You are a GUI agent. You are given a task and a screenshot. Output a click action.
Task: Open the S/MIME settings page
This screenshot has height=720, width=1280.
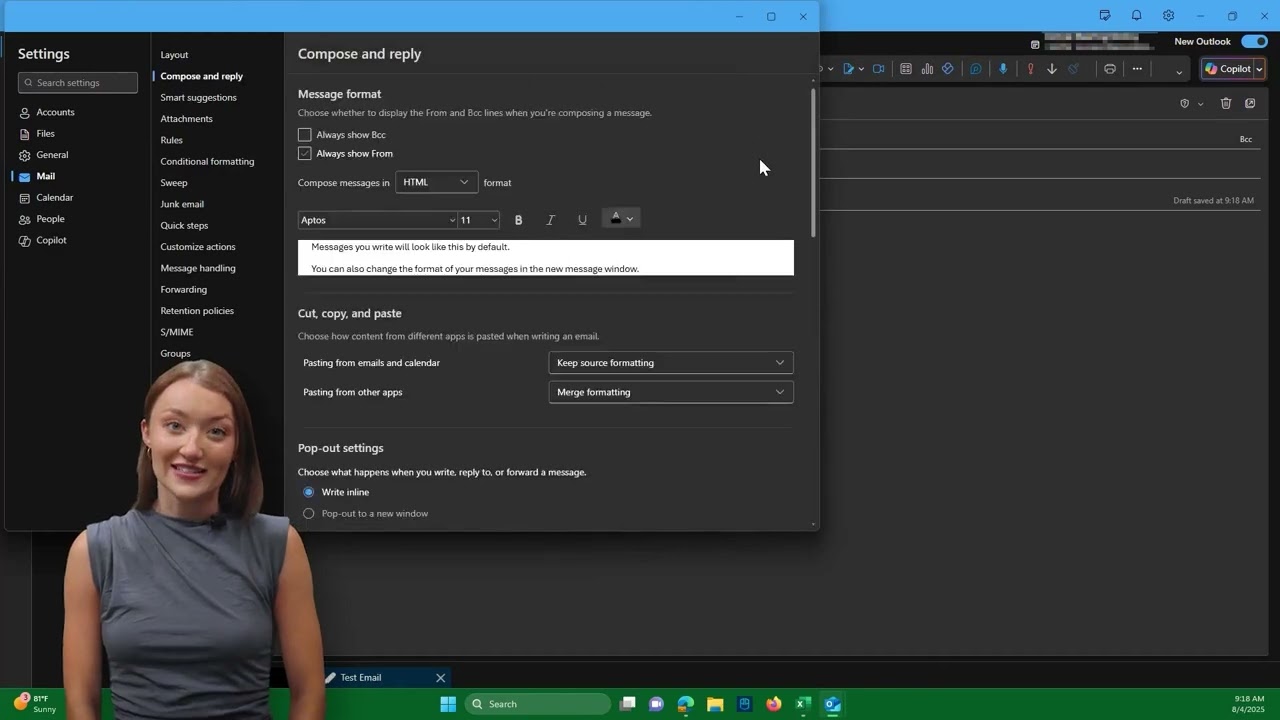177,332
